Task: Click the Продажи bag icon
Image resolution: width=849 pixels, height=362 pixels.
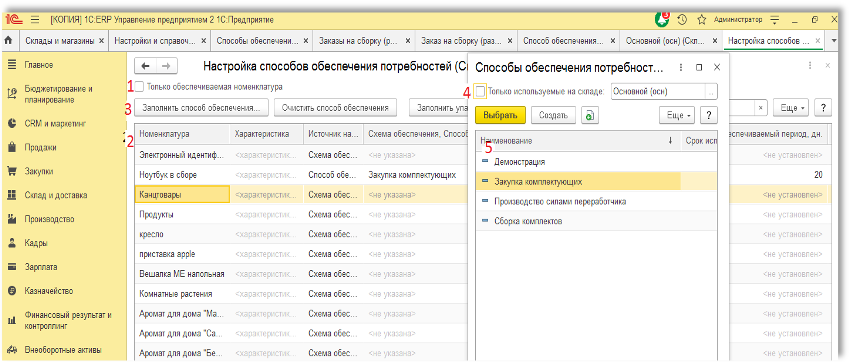Action: pyautogui.click(x=12, y=147)
